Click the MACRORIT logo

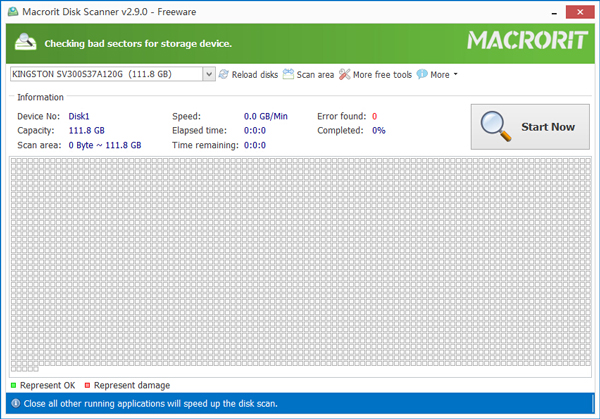tap(527, 40)
